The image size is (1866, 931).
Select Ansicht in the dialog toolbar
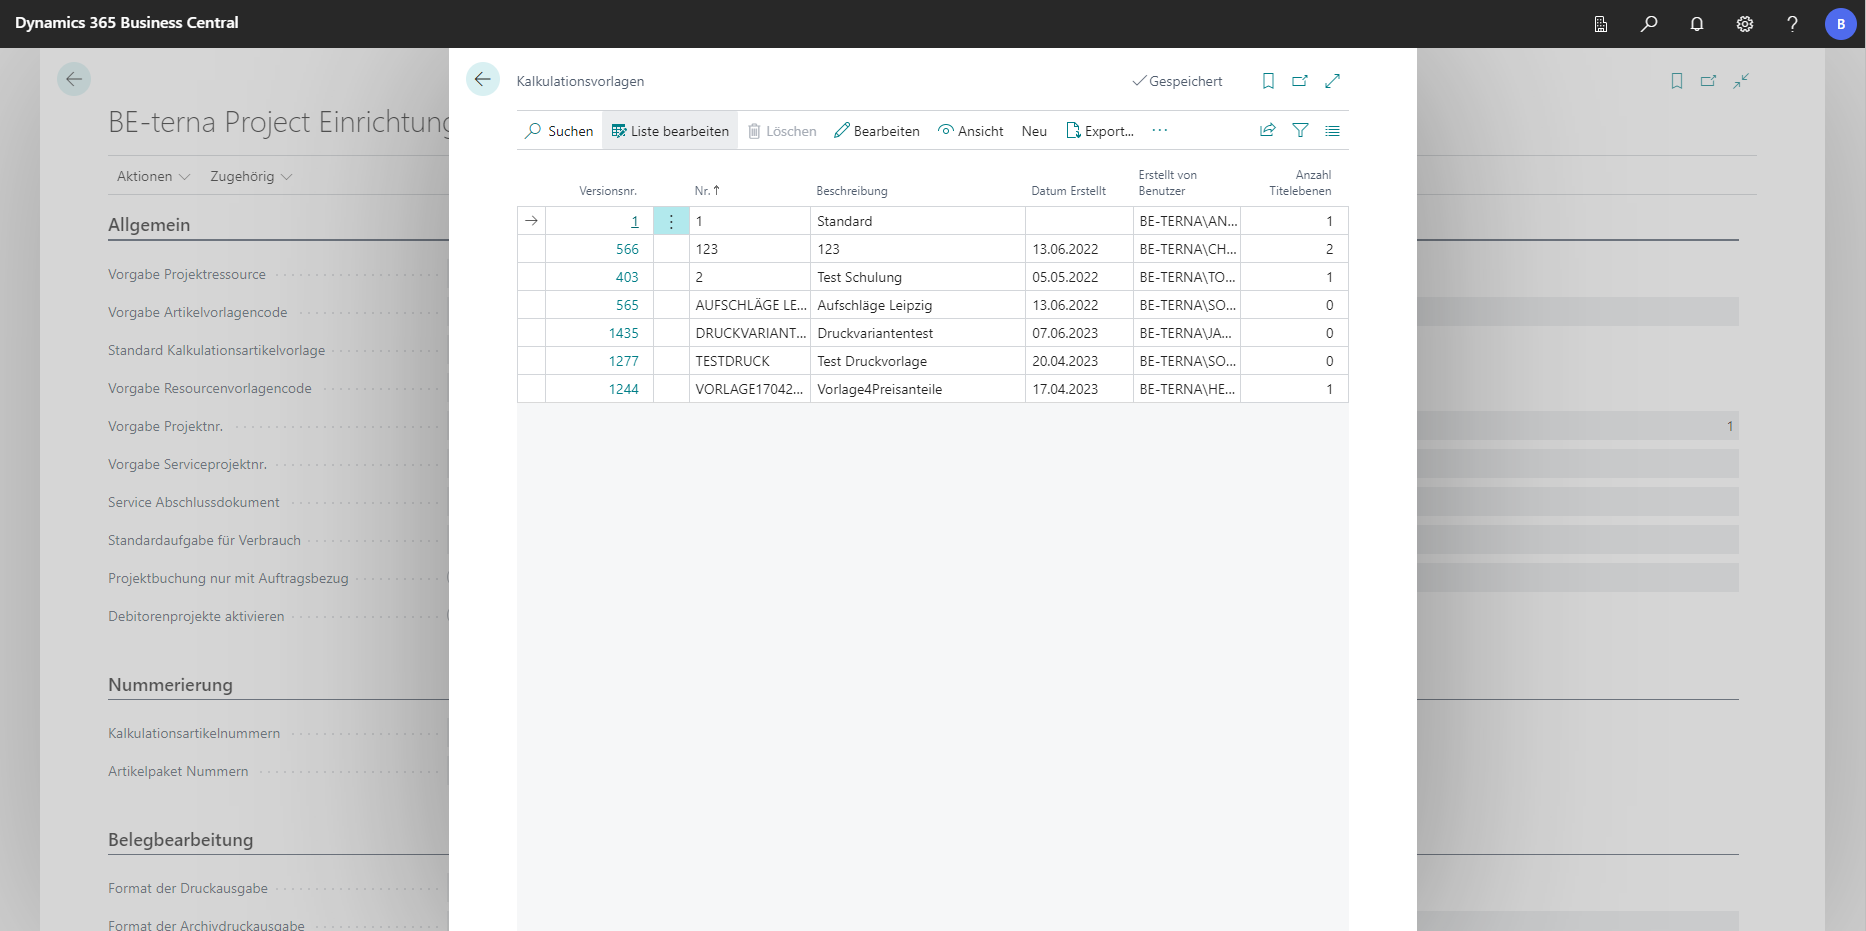pos(970,131)
